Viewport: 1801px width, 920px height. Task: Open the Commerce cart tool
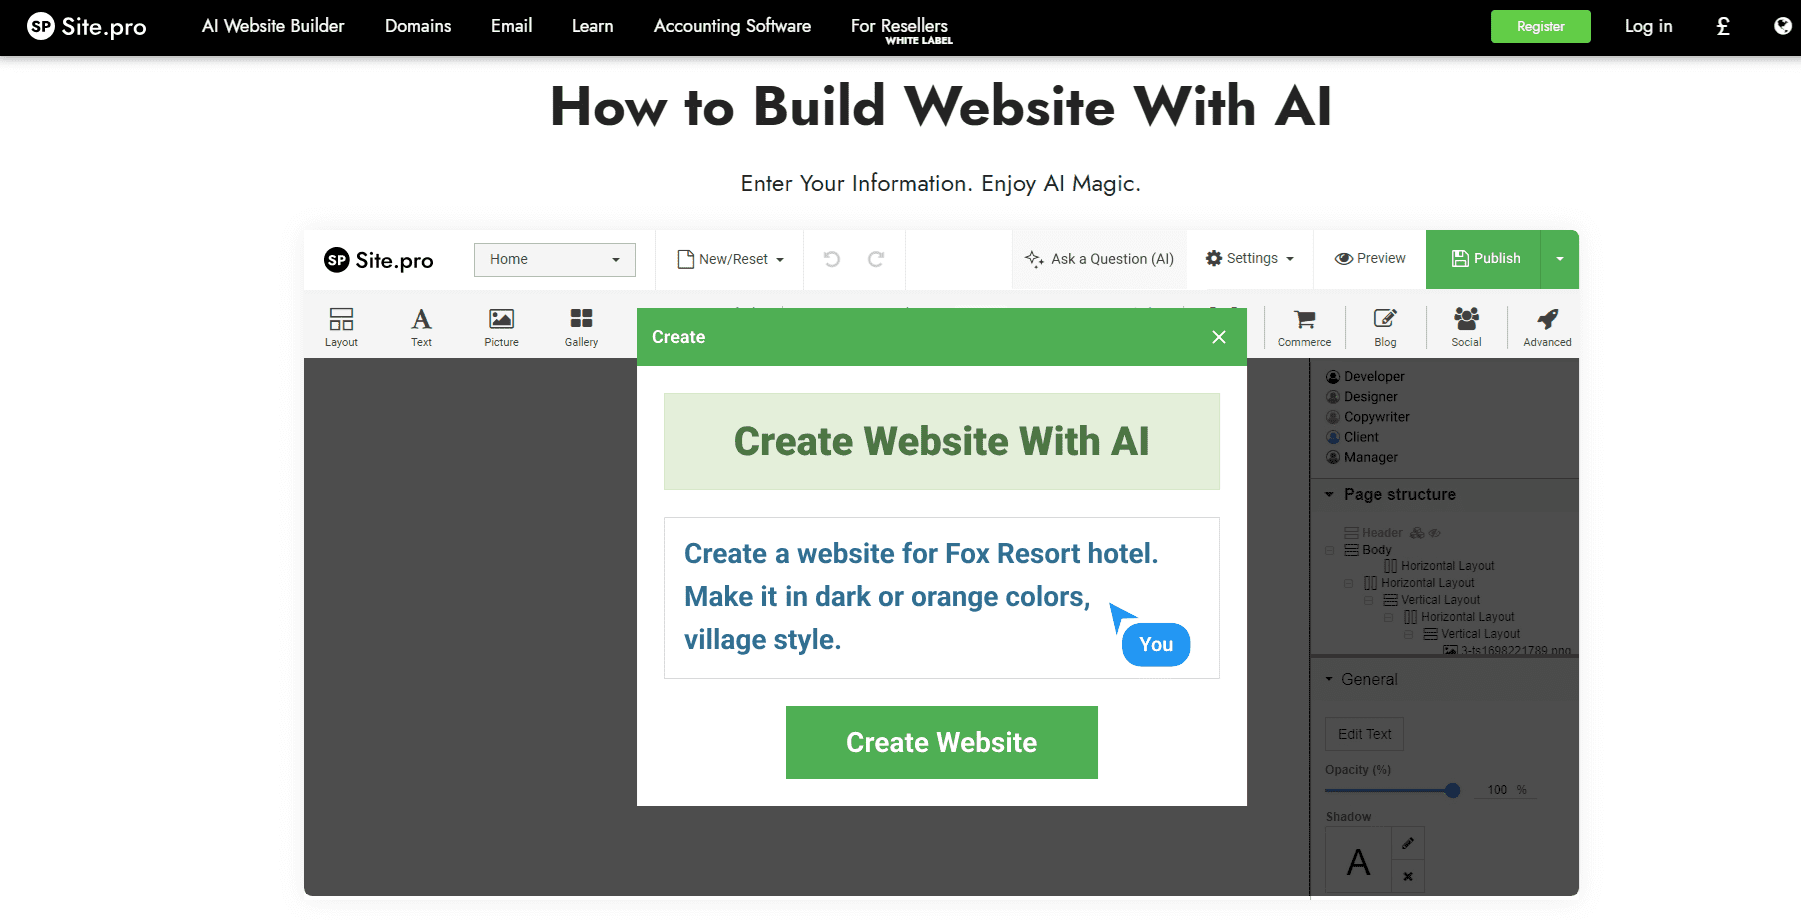tap(1304, 326)
